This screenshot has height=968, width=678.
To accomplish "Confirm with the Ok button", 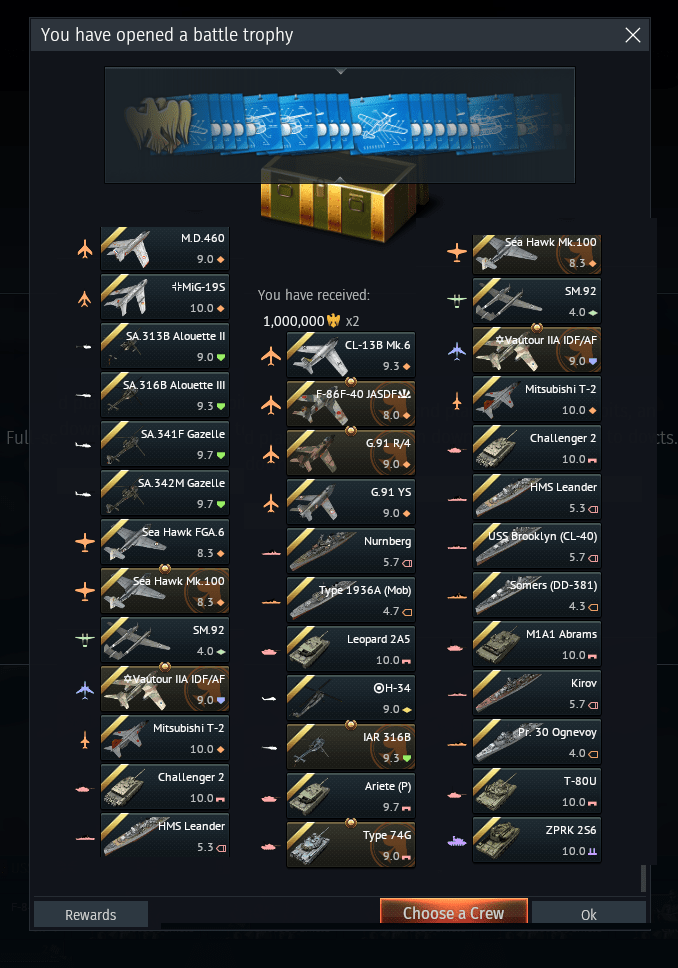I will tap(588, 914).
